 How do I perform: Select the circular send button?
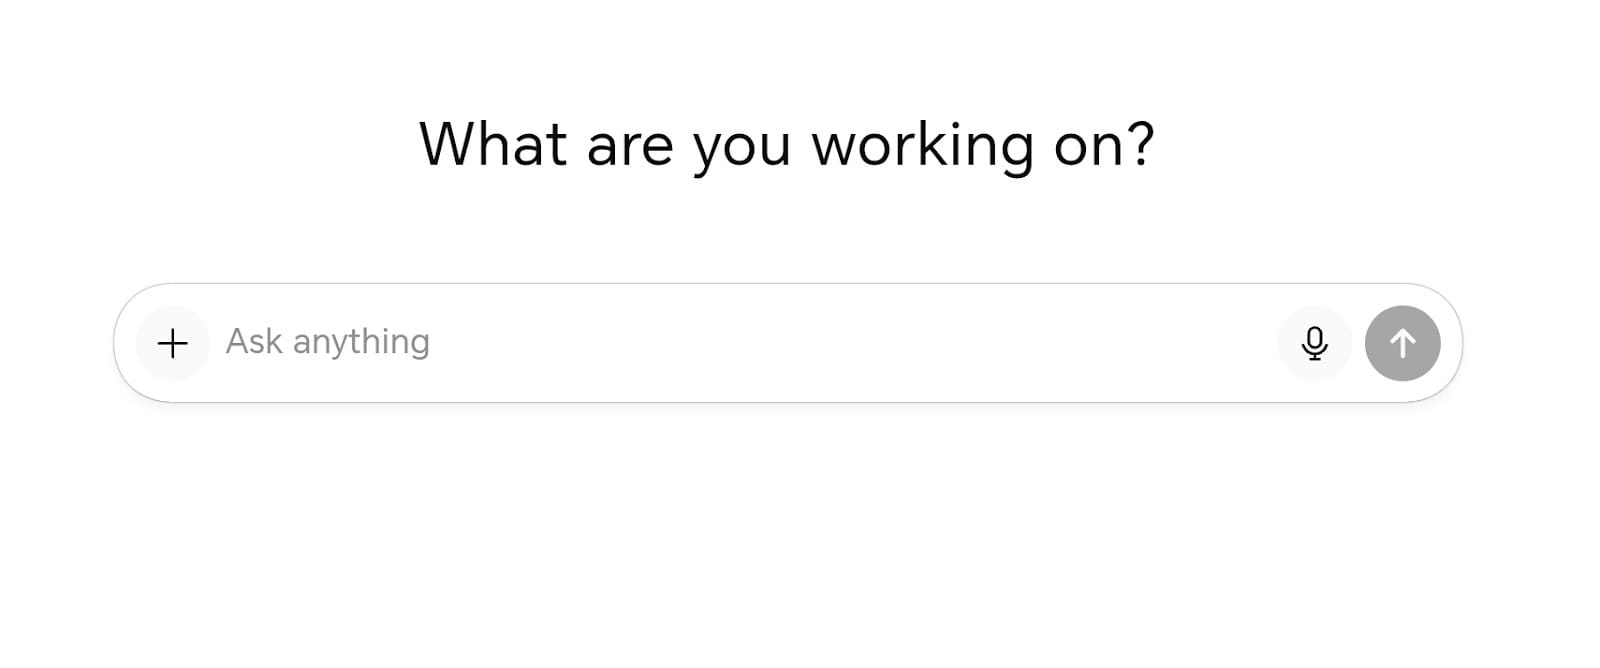pos(1402,343)
